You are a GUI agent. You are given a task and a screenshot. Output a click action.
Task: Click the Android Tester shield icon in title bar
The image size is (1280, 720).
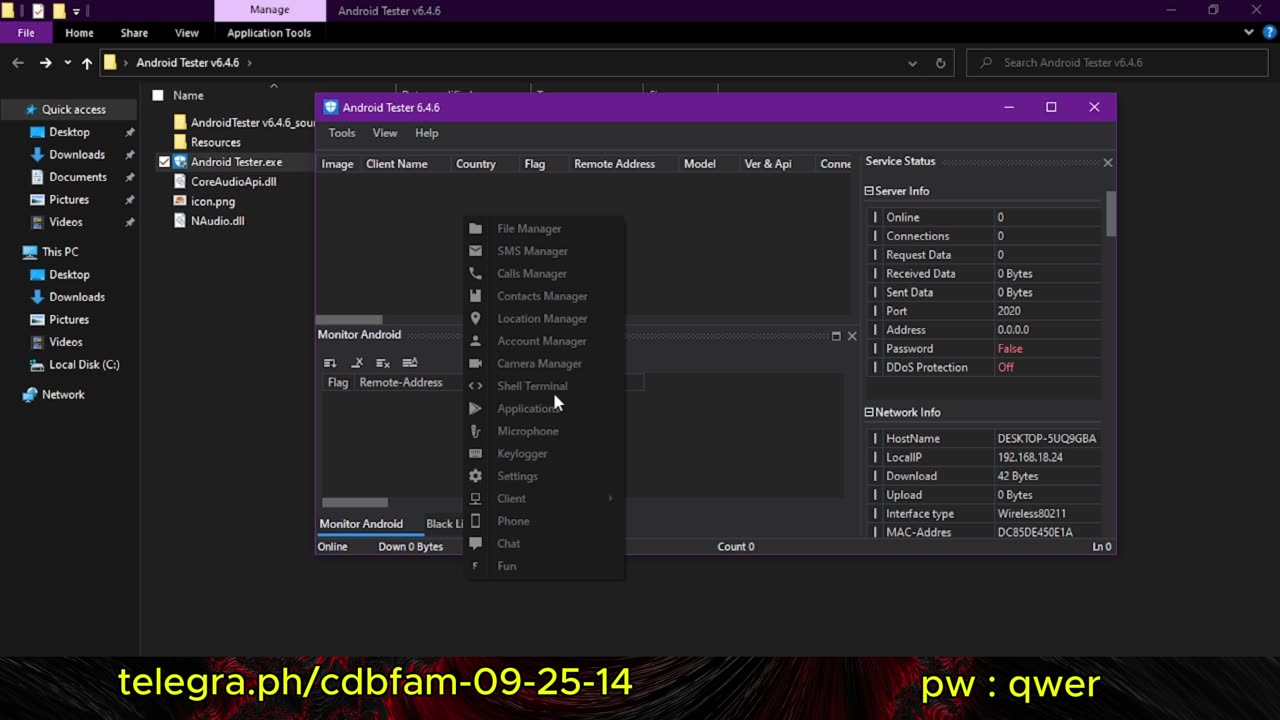pos(331,107)
